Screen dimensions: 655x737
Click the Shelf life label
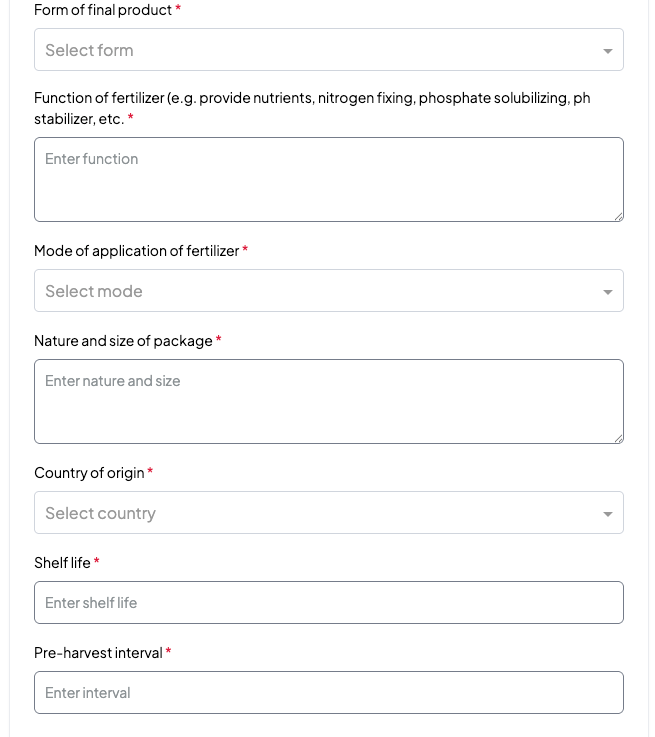[62, 563]
